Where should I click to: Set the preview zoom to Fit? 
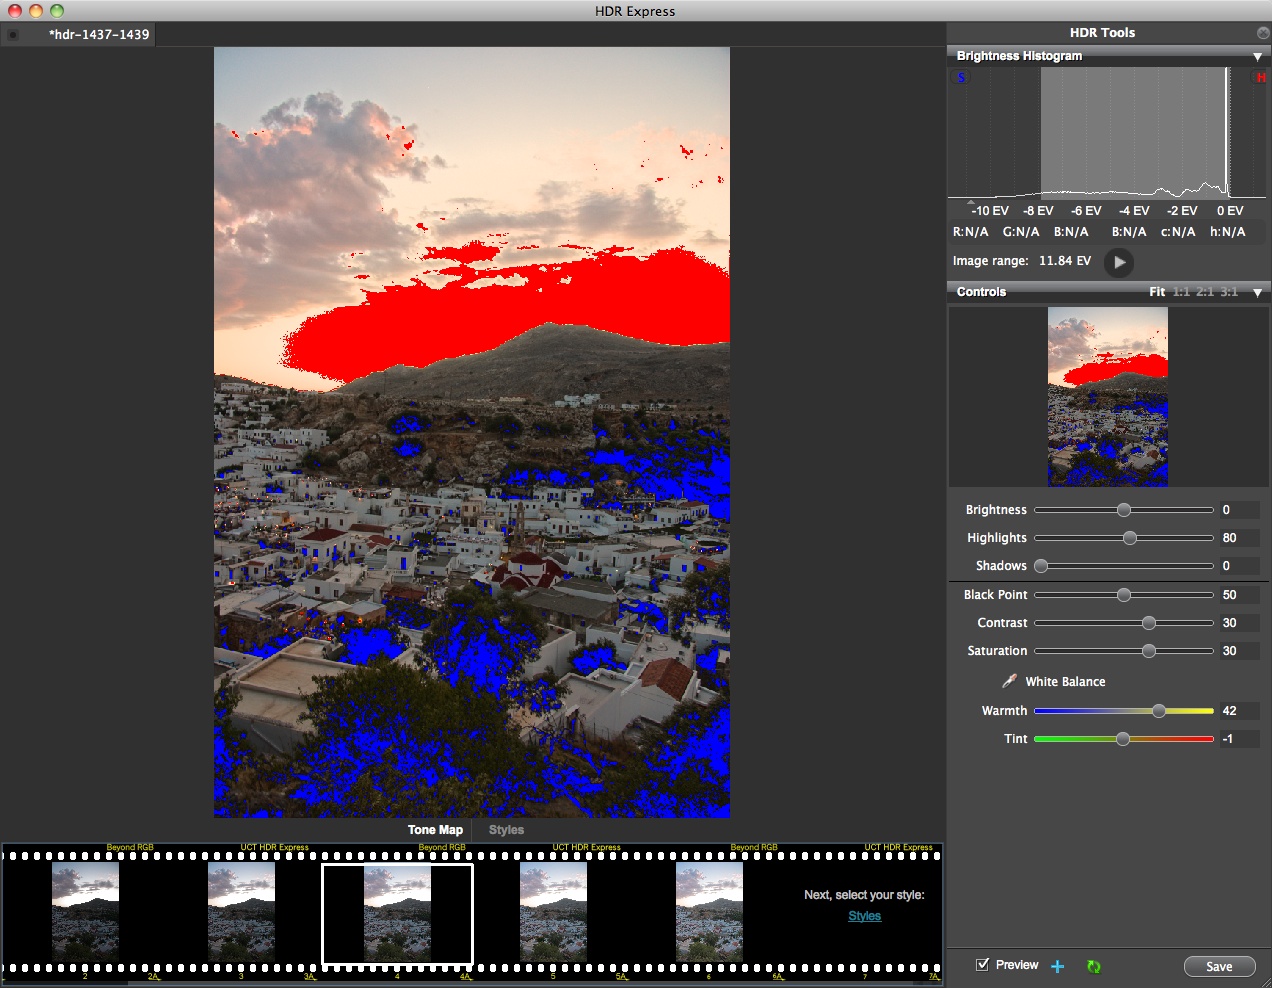(1157, 292)
